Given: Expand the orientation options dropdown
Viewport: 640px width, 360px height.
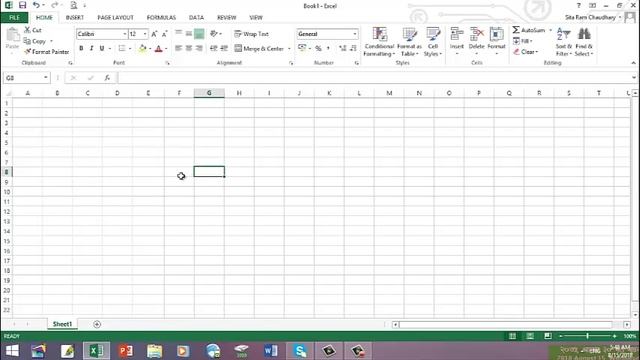Looking at the screenshot, I should point(221,34).
